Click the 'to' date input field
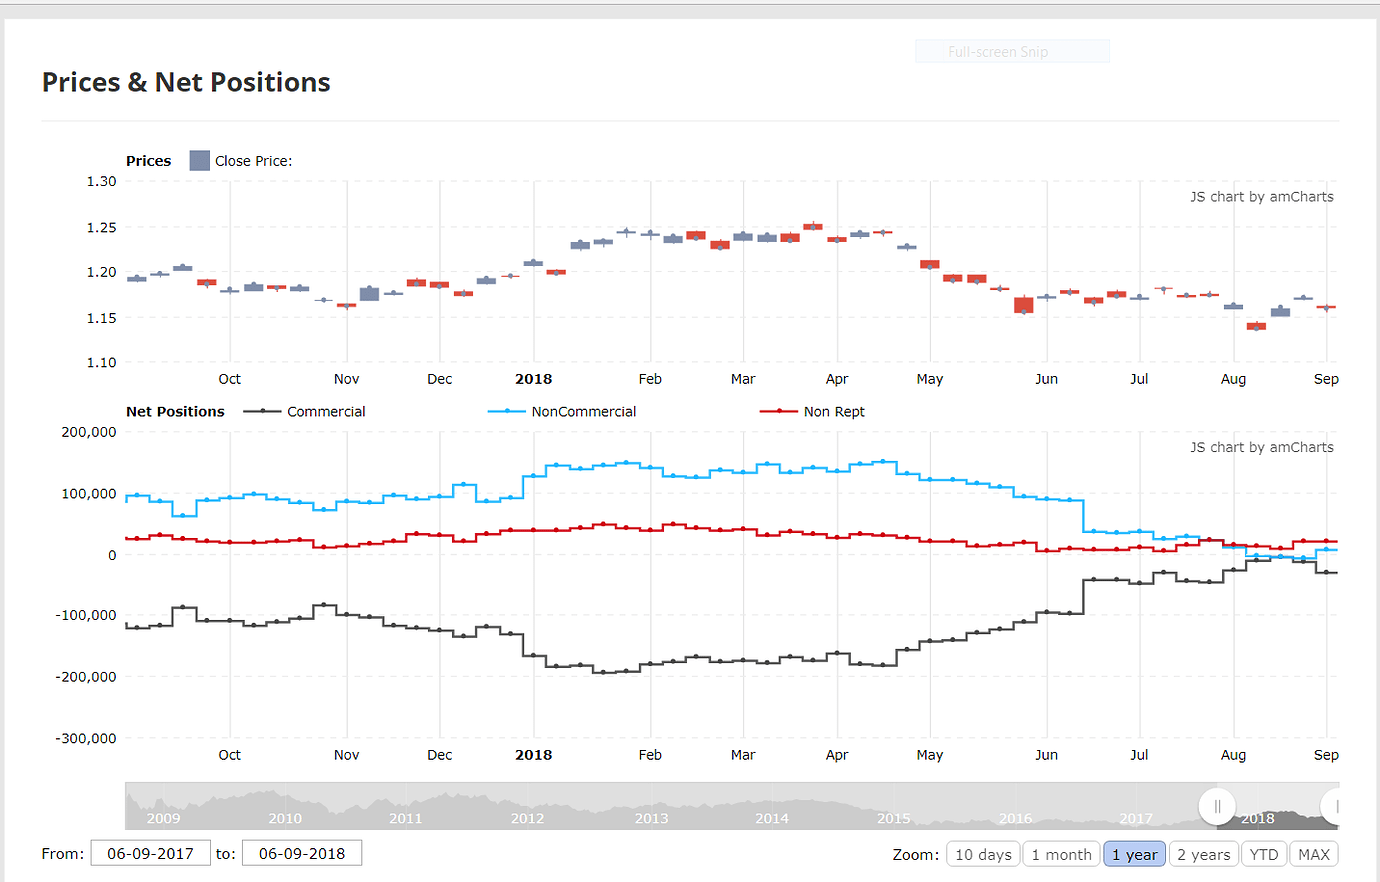This screenshot has height=882, width=1380. (302, 853)
